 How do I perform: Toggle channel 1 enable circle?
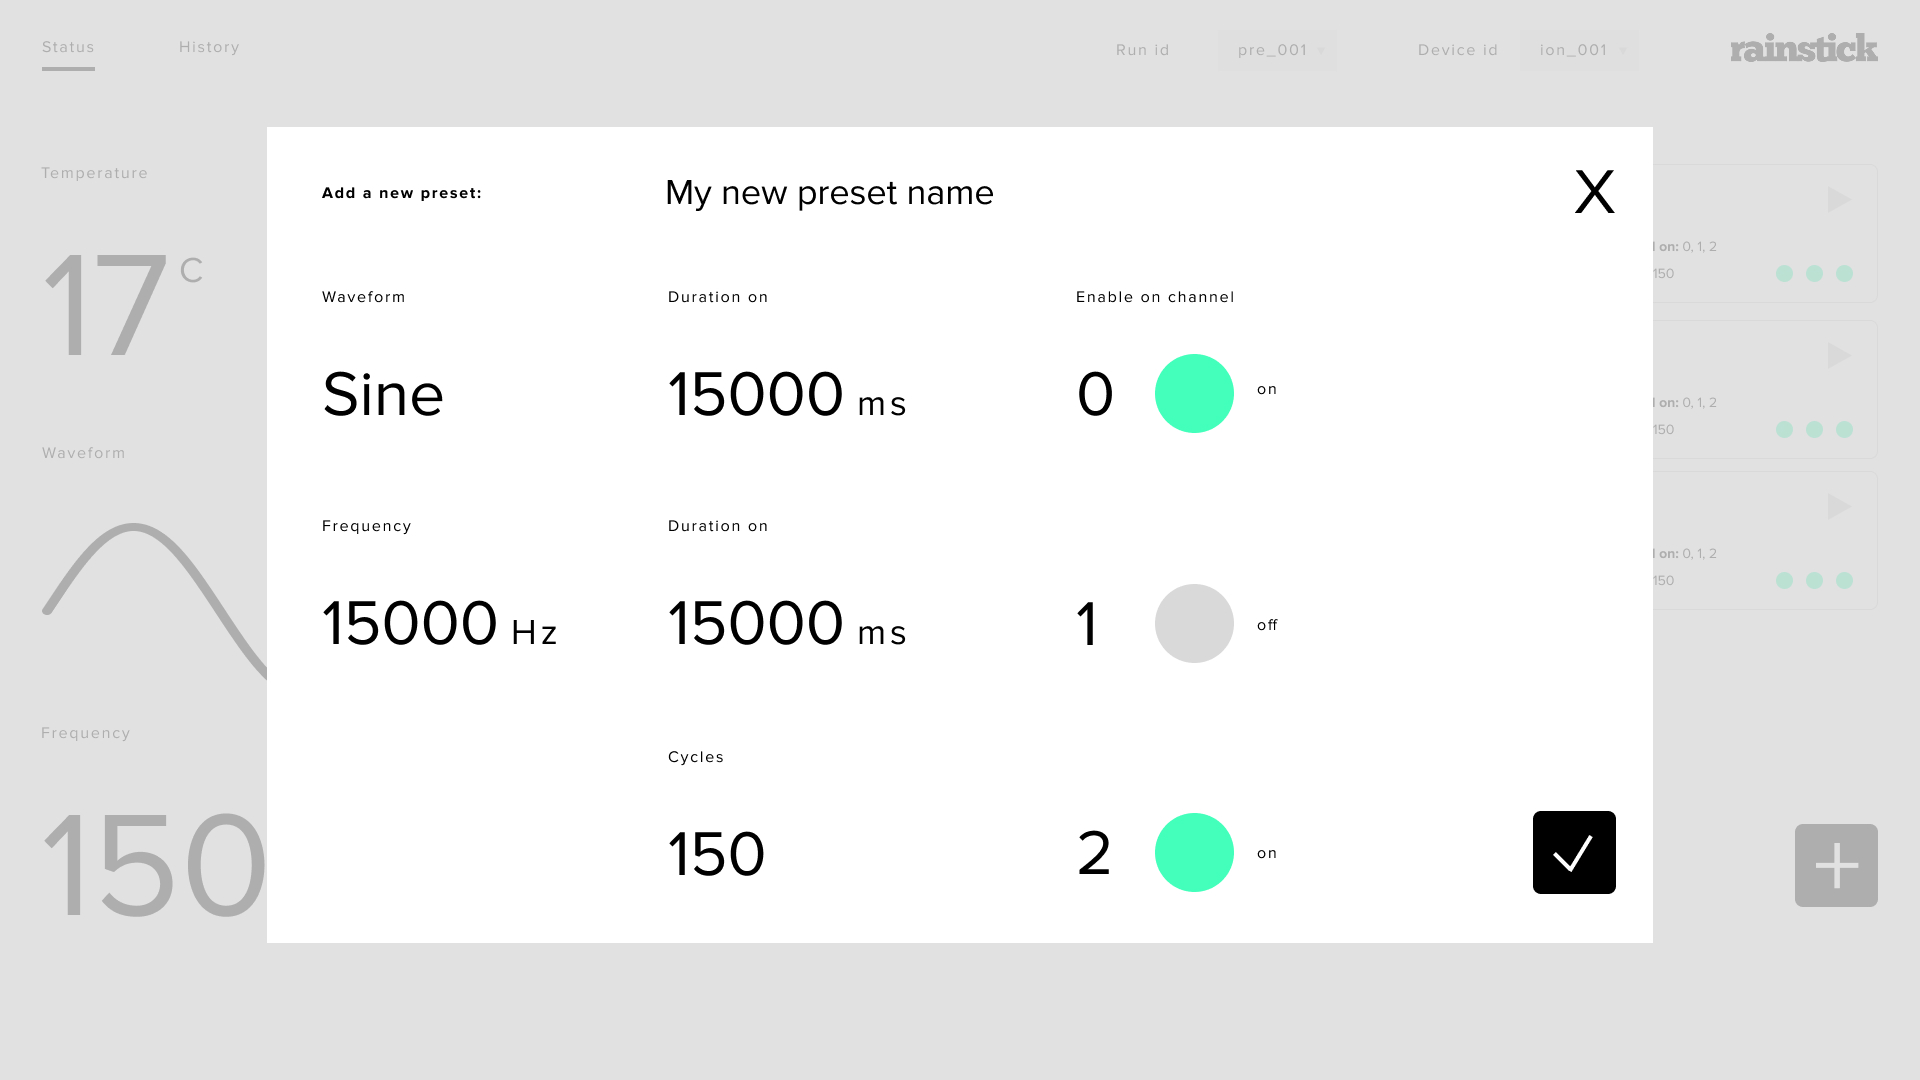(1194, 623)
